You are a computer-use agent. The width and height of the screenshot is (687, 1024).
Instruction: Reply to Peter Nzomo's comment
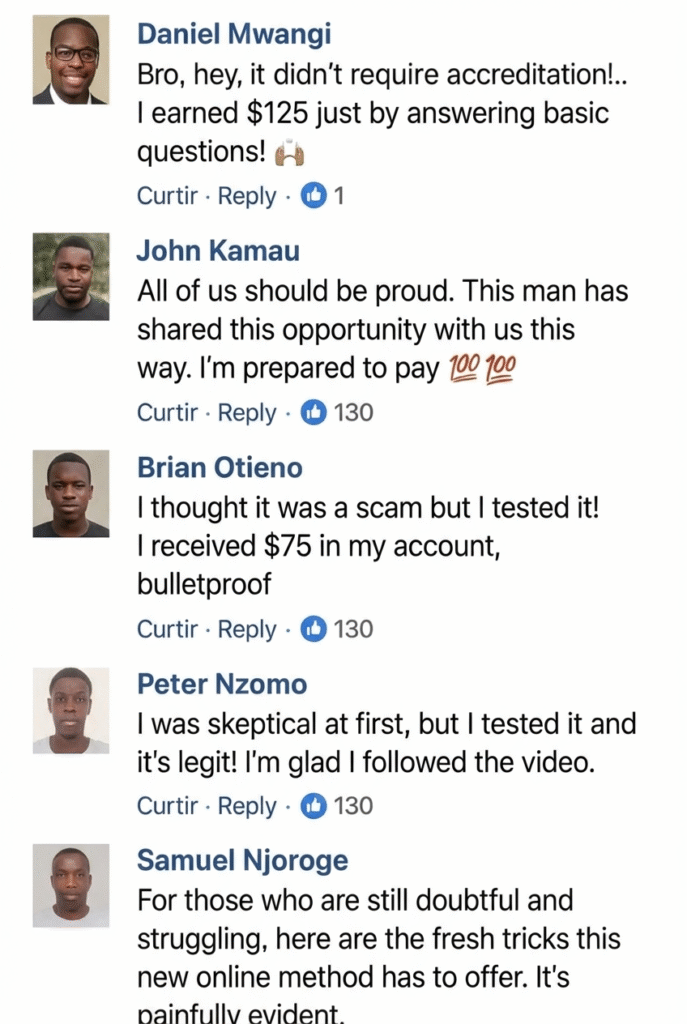point(247,806)
